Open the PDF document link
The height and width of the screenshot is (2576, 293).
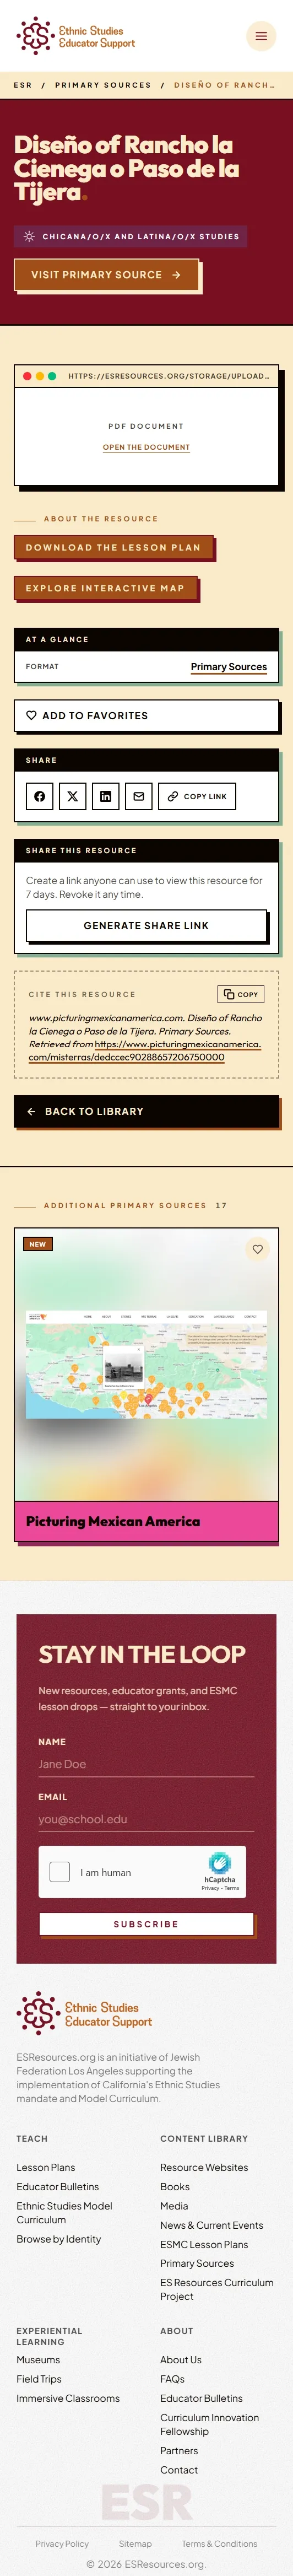[146, 447]
